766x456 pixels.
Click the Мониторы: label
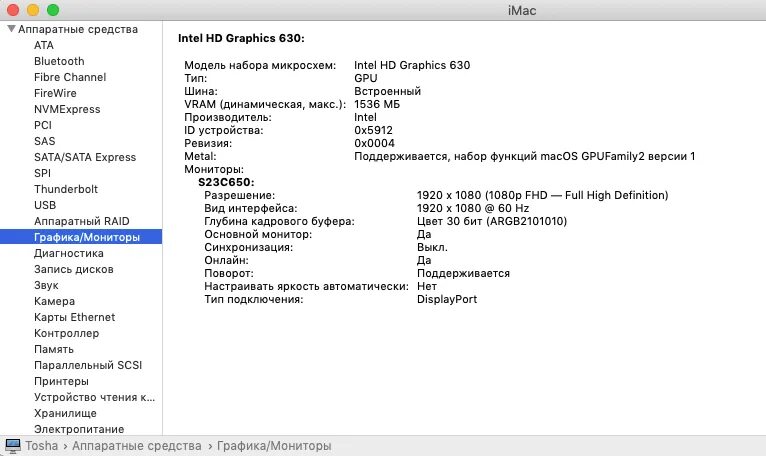coord(214,170)
